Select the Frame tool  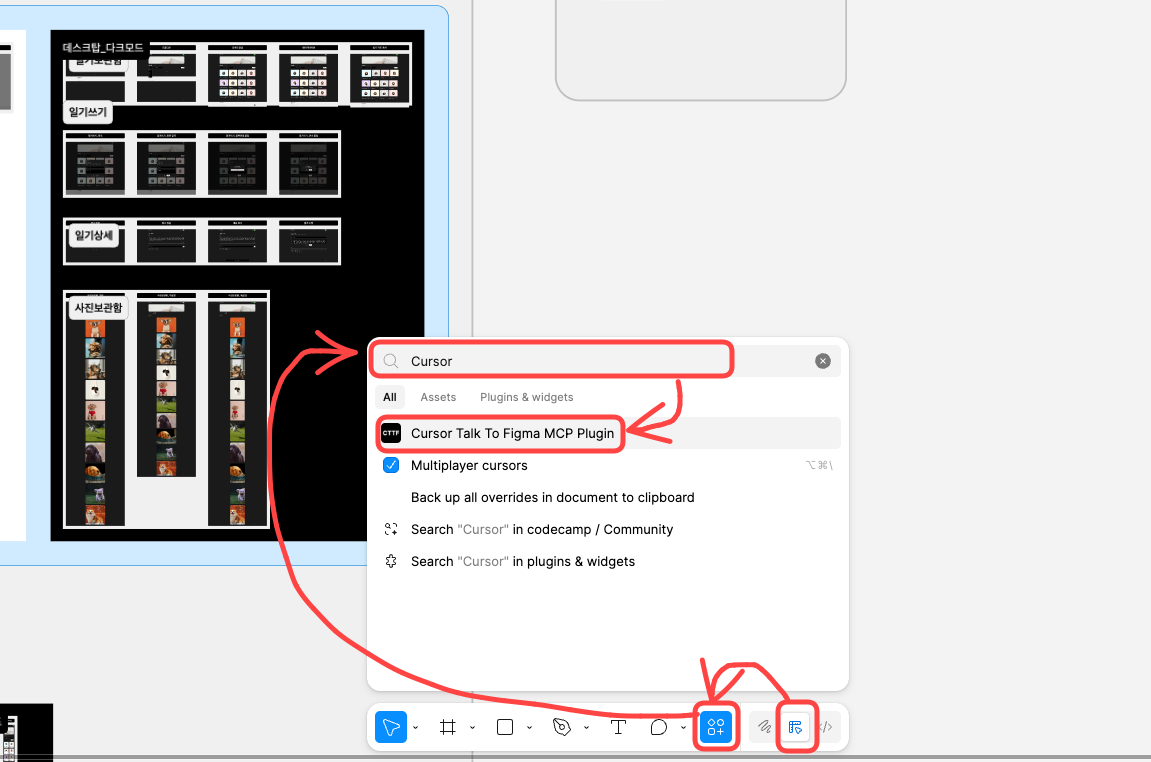448,727
